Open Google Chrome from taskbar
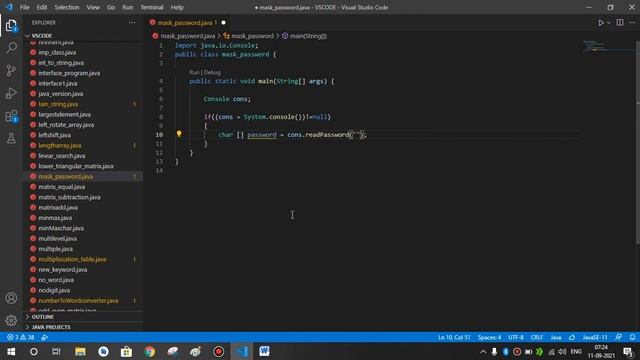 (x=149, y=351)
